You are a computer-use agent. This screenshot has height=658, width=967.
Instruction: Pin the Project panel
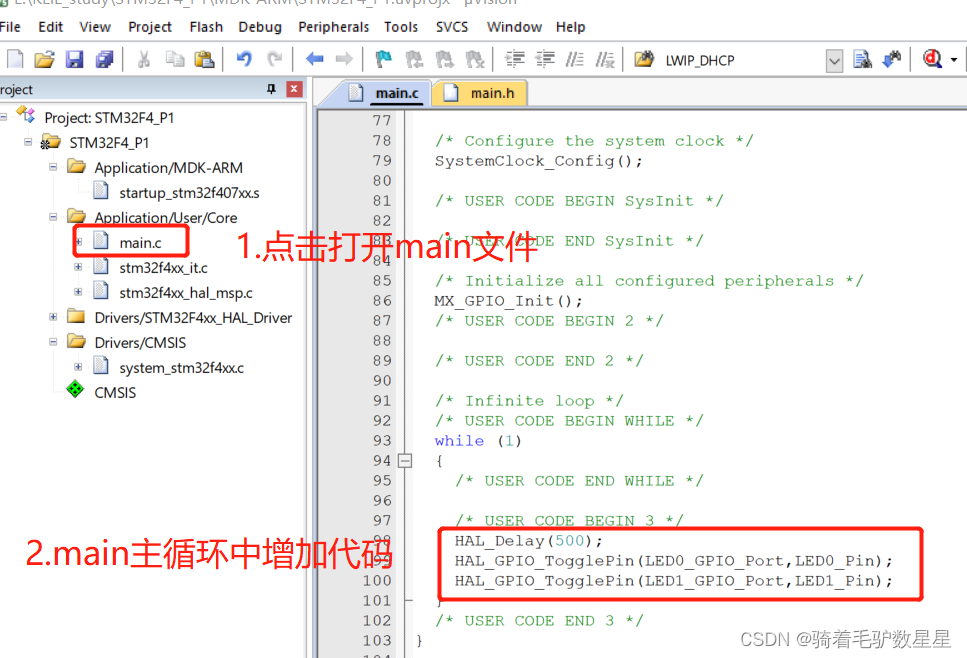(271, 89)
